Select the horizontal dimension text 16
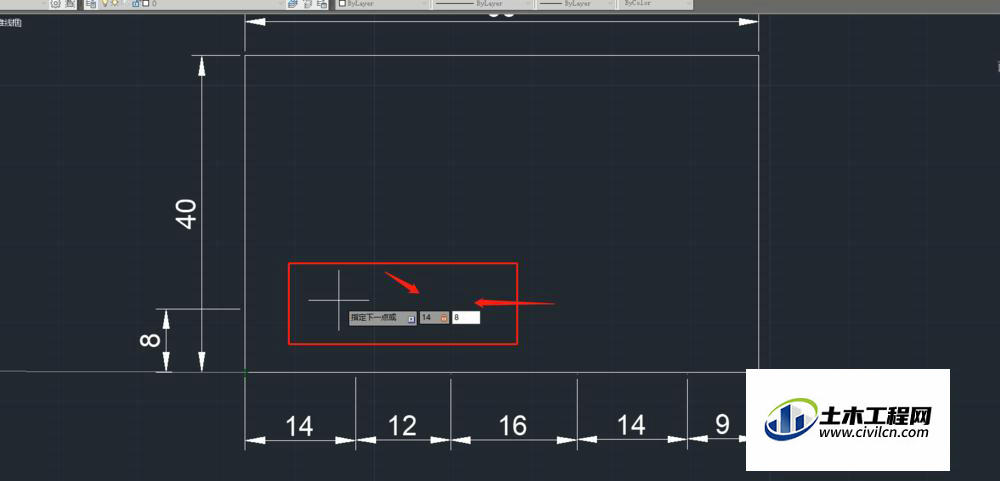1000x481 pixels. pyautogui.click(x=513, y=426)
